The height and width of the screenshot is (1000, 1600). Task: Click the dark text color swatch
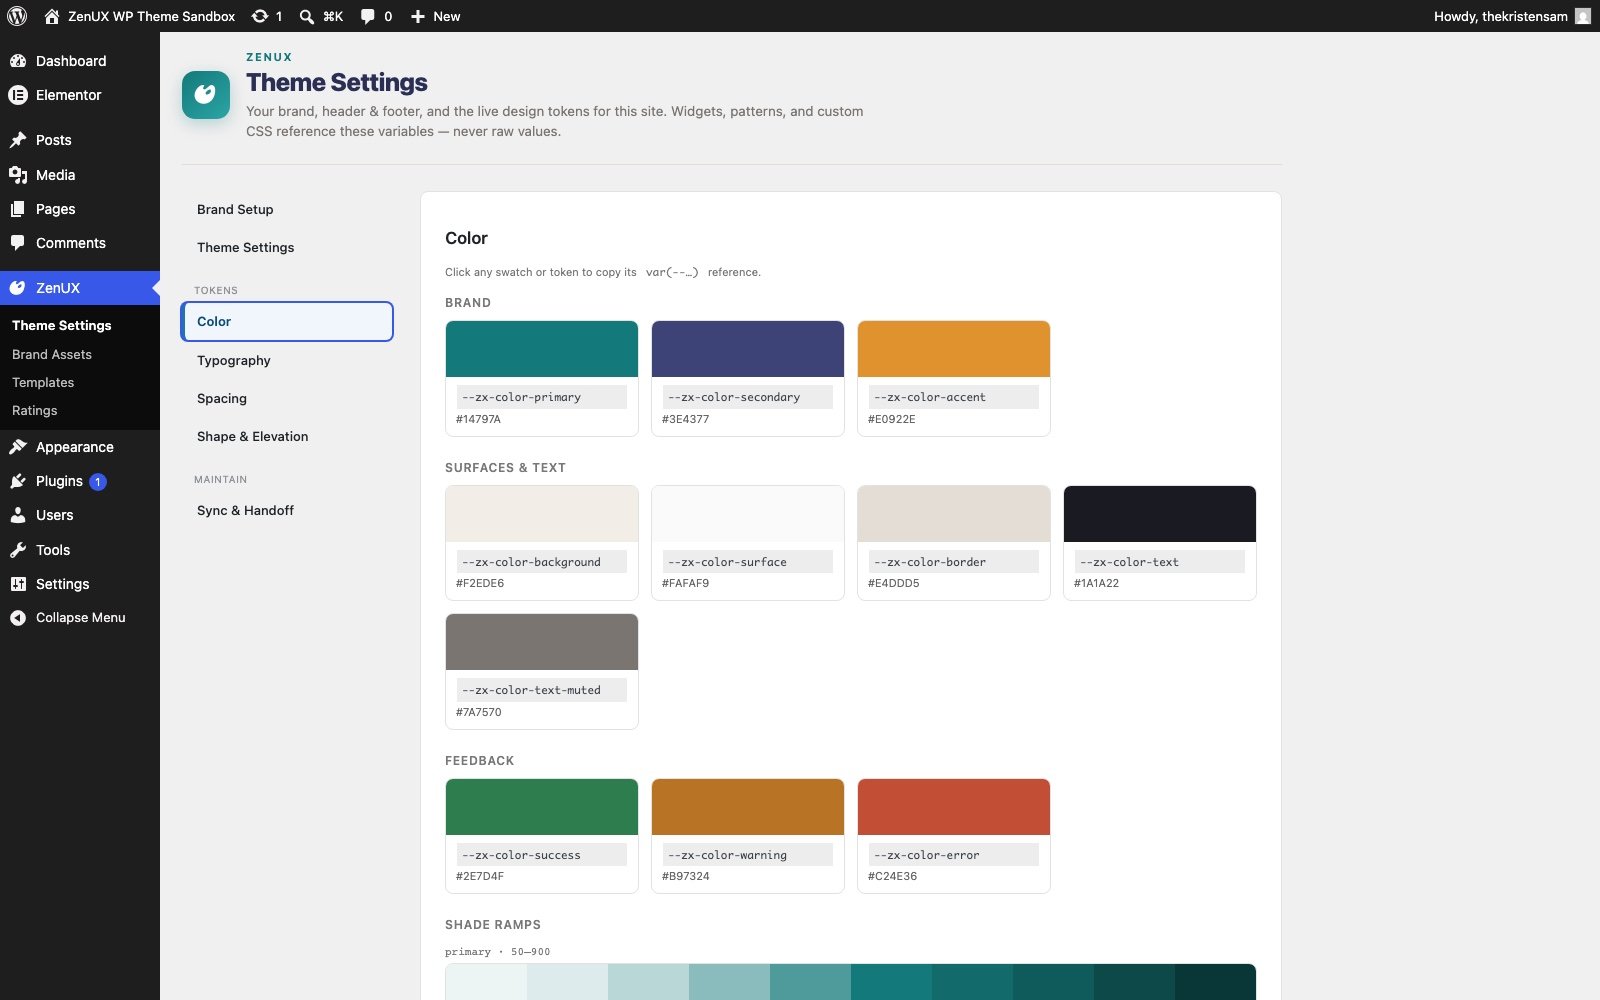[1160, 514]
